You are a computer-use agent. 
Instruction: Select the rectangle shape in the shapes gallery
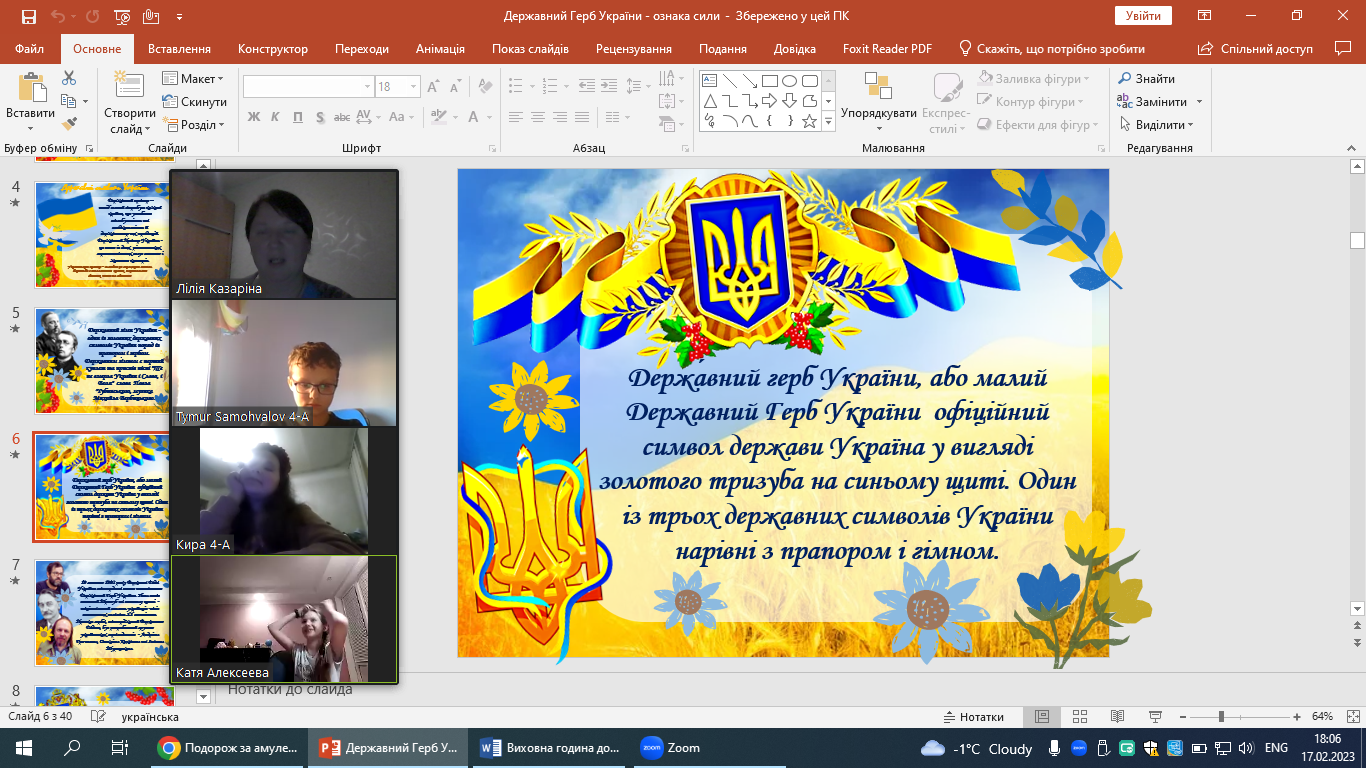tap(770, 81)
